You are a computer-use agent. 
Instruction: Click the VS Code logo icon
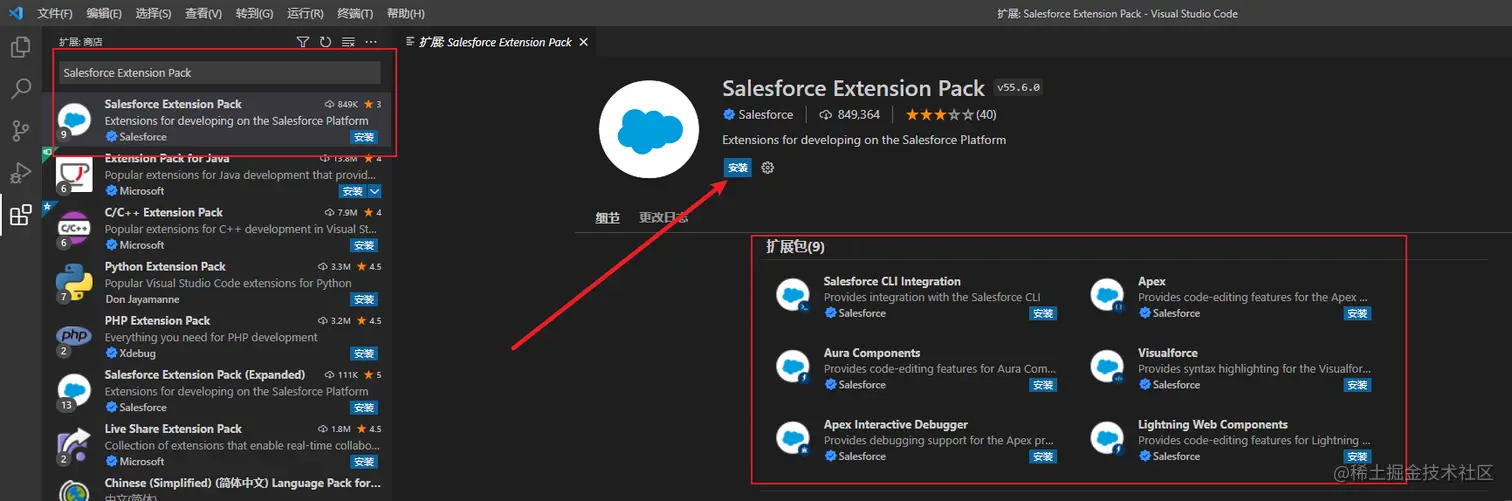[15, 13]
